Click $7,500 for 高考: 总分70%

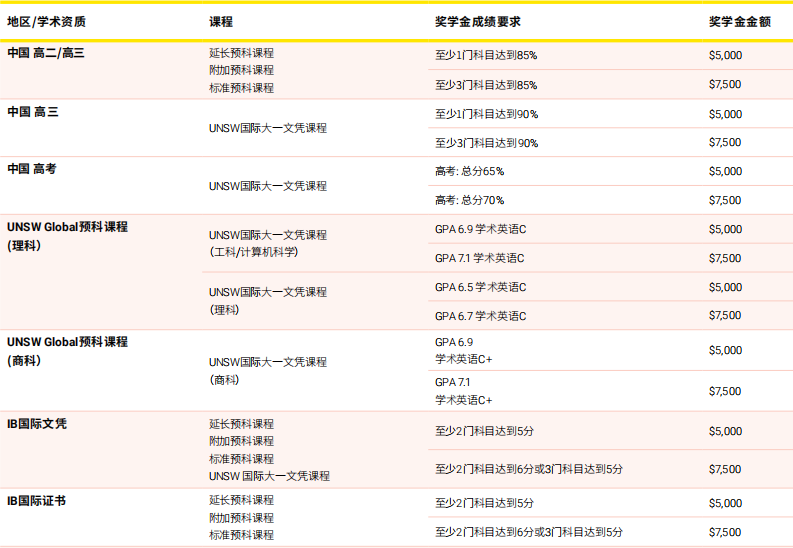pos(725,200)
